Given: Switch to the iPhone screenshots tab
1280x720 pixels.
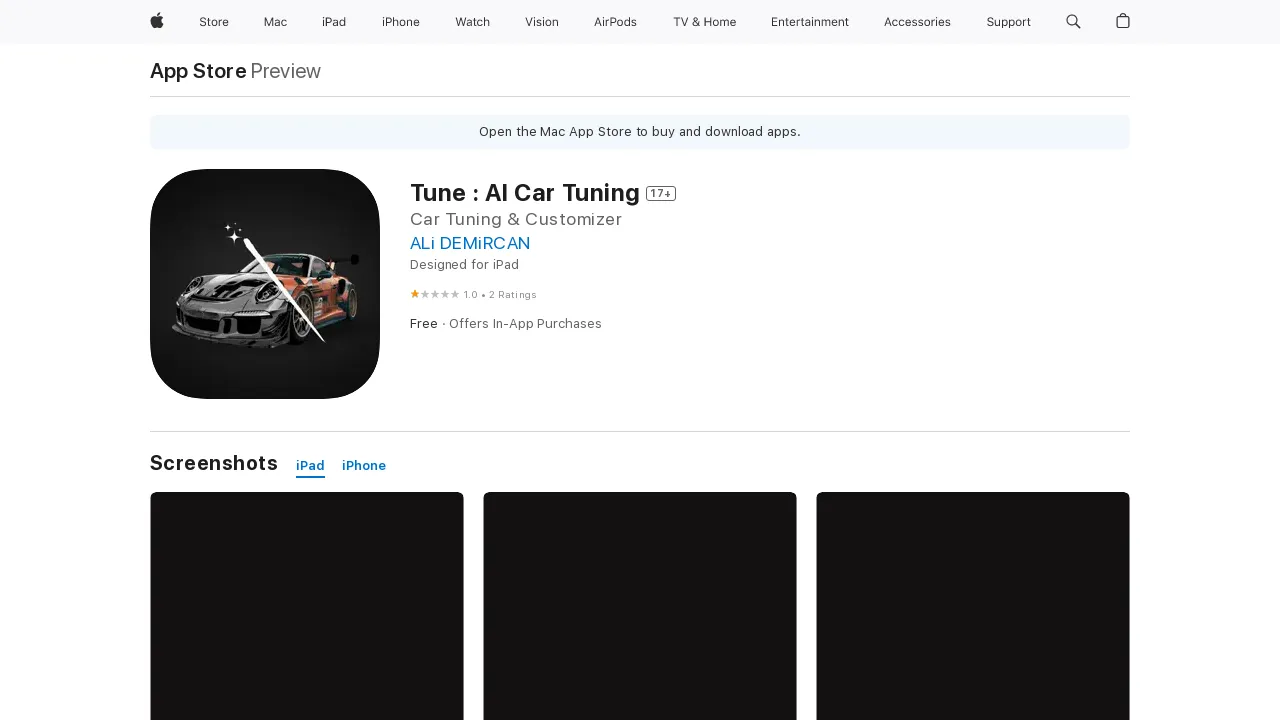Looking at the screenshot, I should (x=363, y=465).
